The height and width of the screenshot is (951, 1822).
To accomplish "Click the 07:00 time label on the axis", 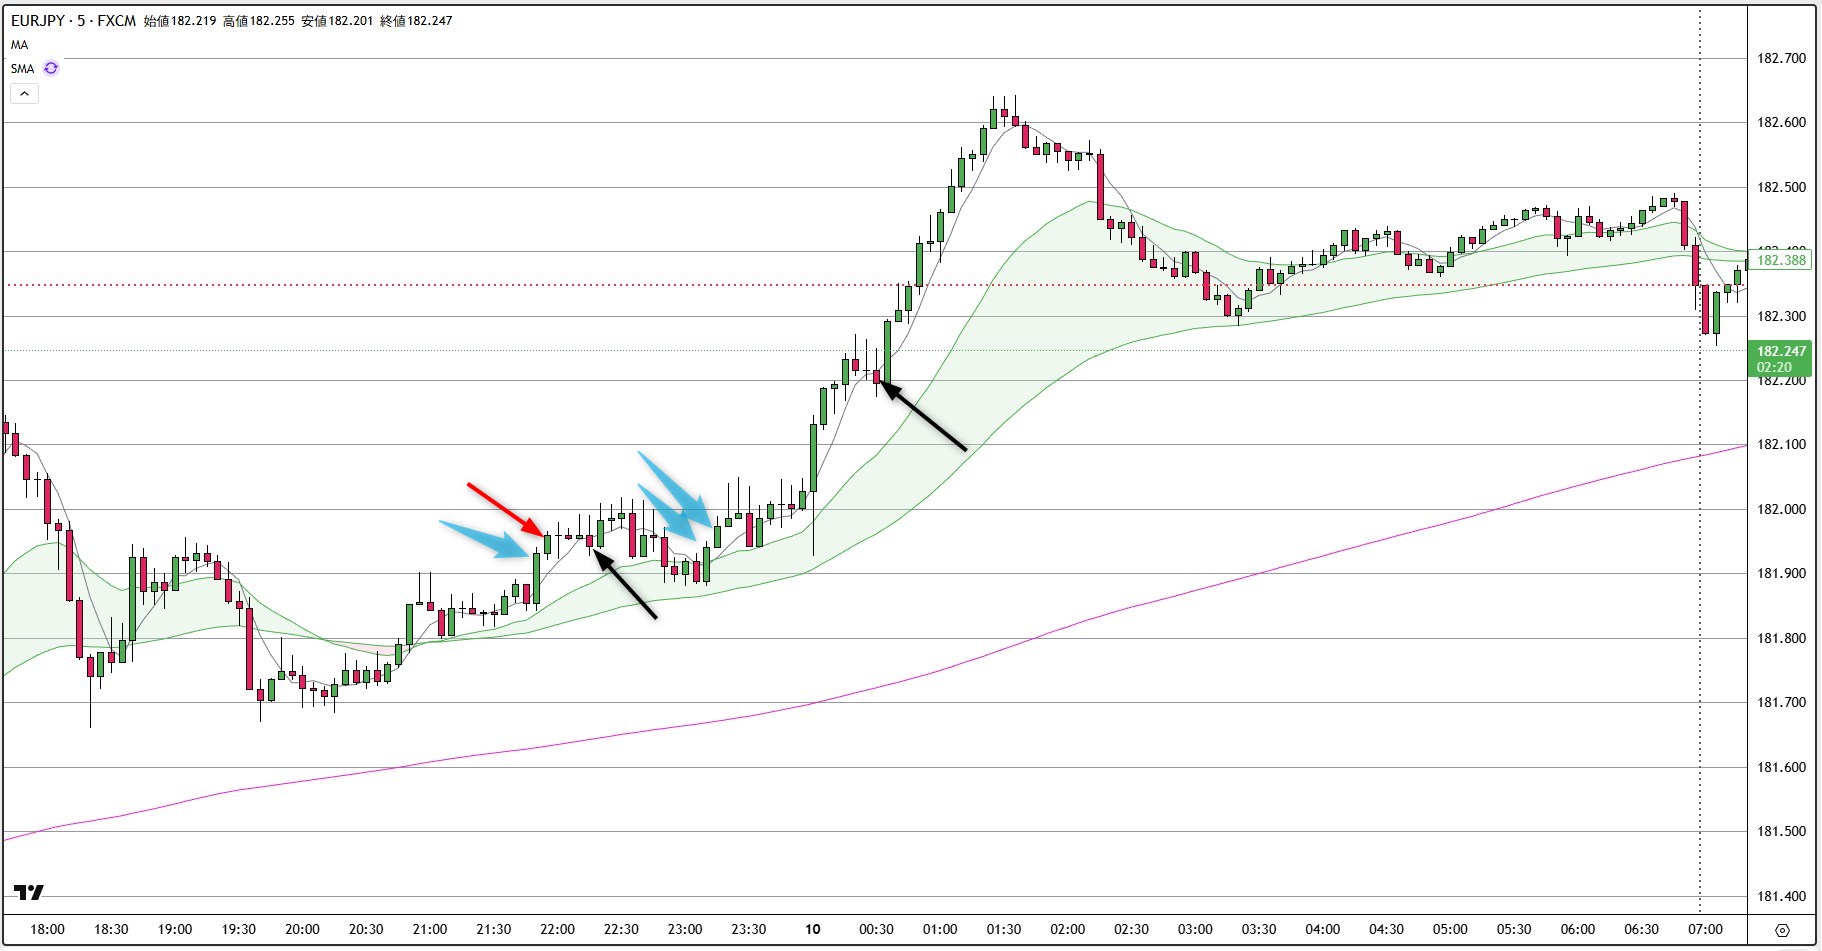I will click(x=1706, y=928).
